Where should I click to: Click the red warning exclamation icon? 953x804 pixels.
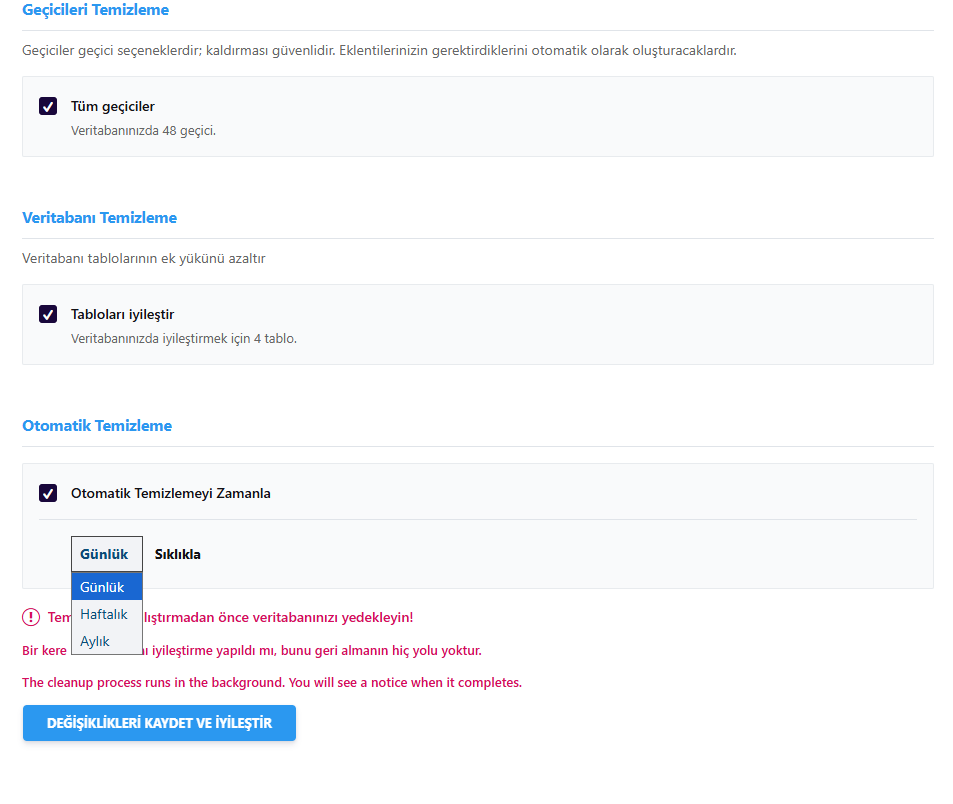31,617
